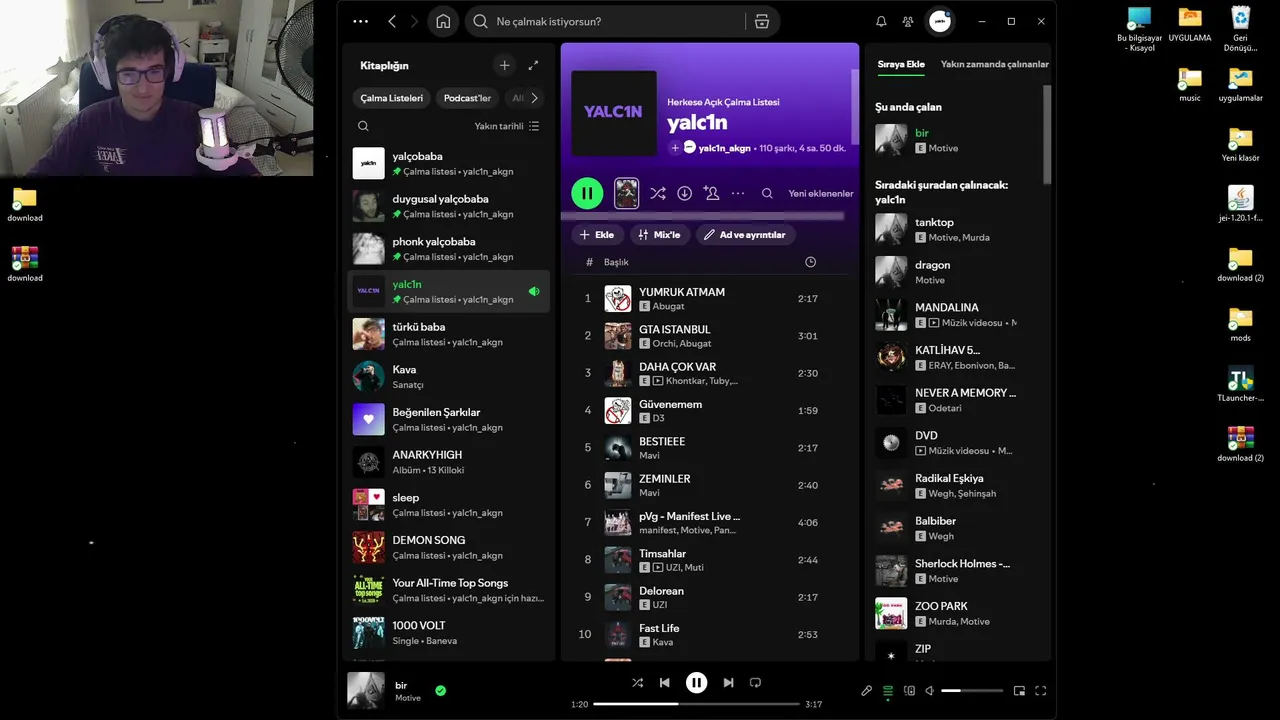Select the track YUMRUK ATMAM
This screenshot has height=720, width=1280.
pos(709,299)
